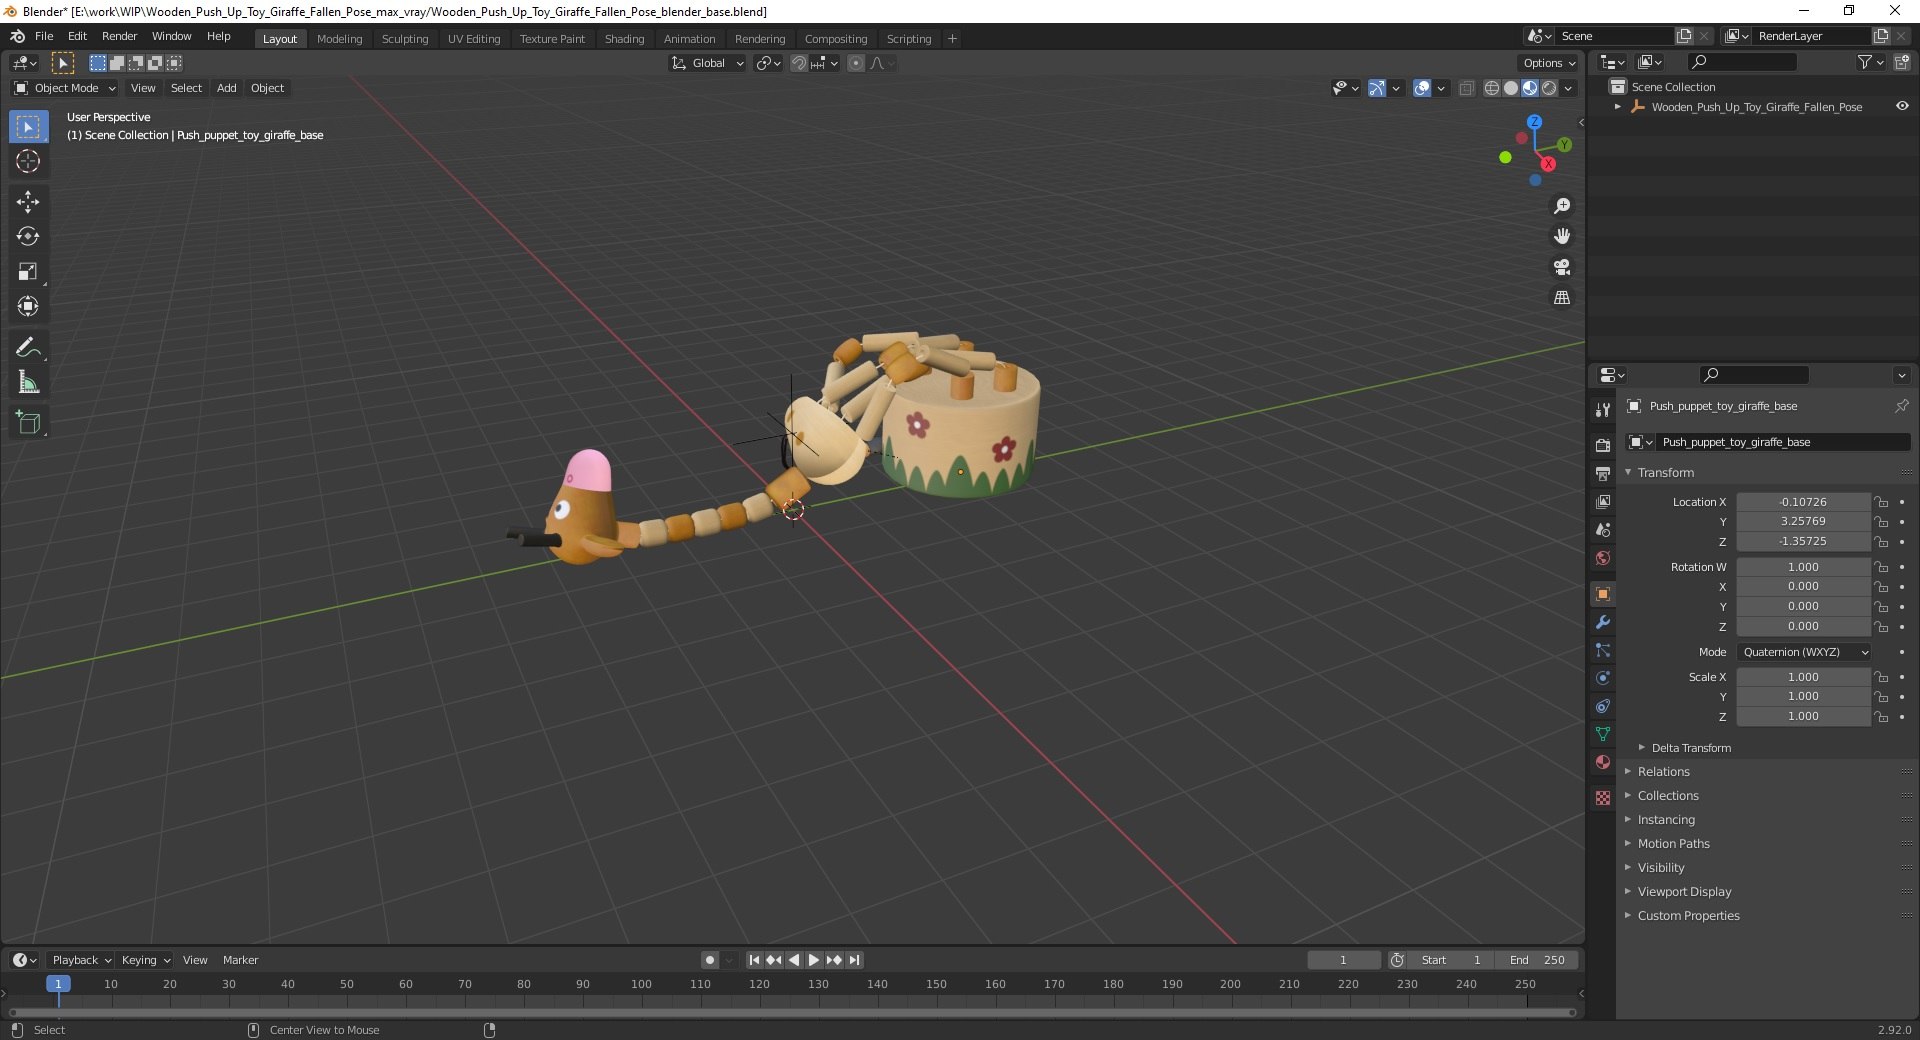
Task: Toggle Location X lock
Action: 1881,502
